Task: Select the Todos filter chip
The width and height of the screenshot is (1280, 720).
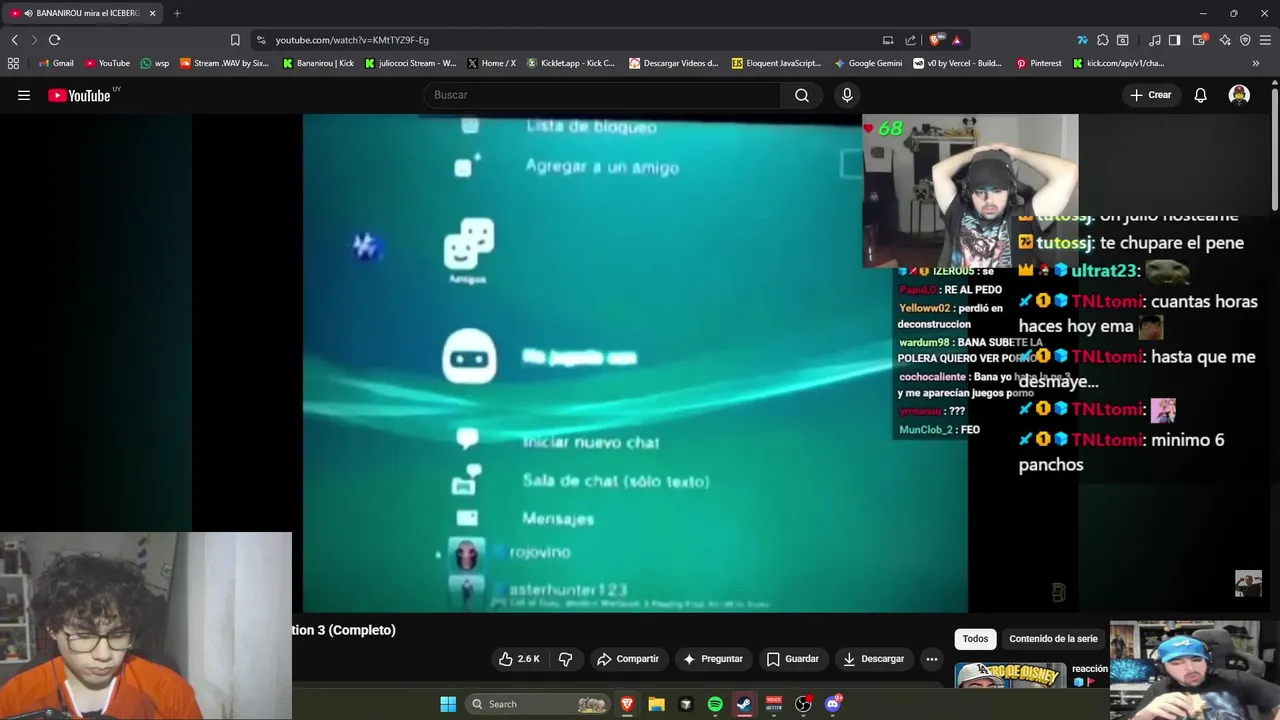Action: pyautogui.click(x=975, y=639)
